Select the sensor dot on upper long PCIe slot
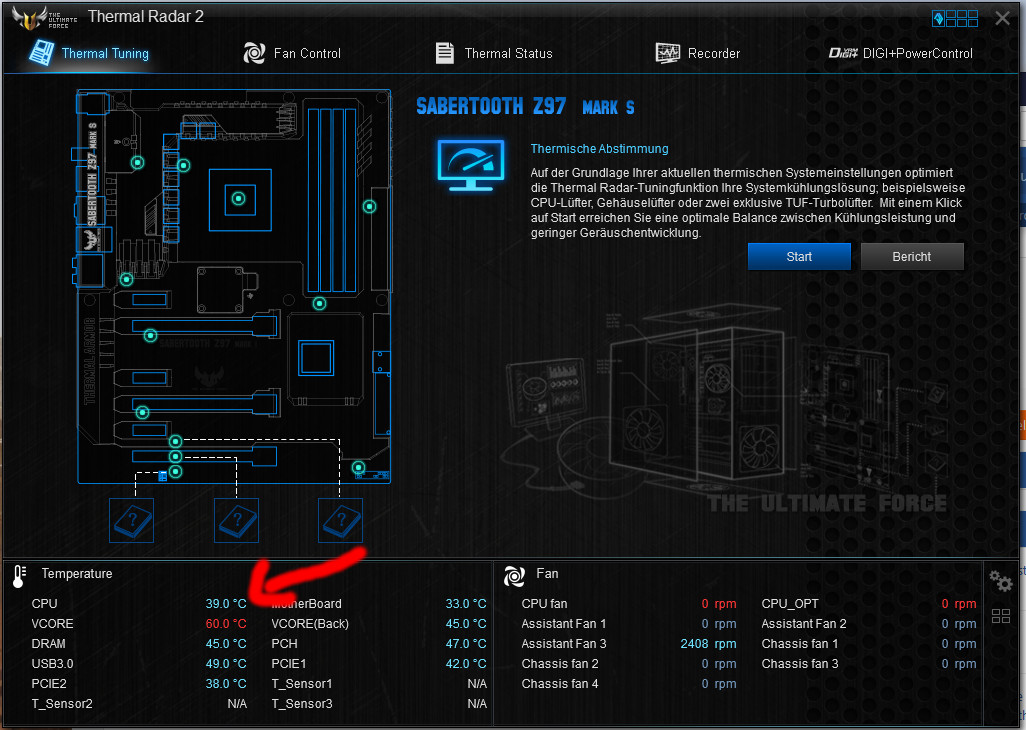 tap(150, 336)
